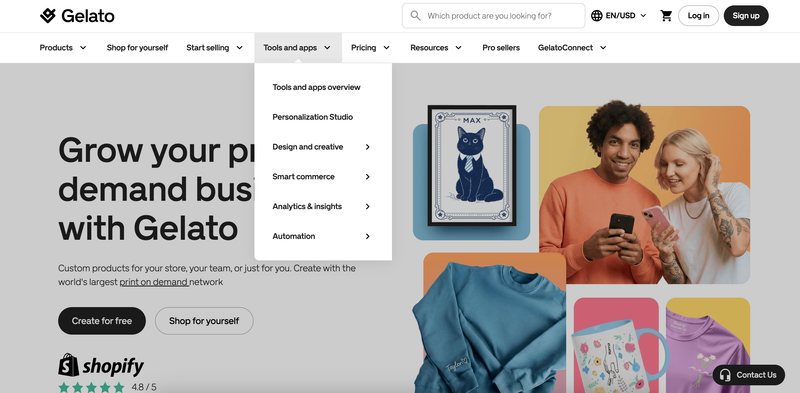Select Personalization Studio menu item
This screenshot has width=800, height=393.
pyautogui.click(x=313, y=117)
